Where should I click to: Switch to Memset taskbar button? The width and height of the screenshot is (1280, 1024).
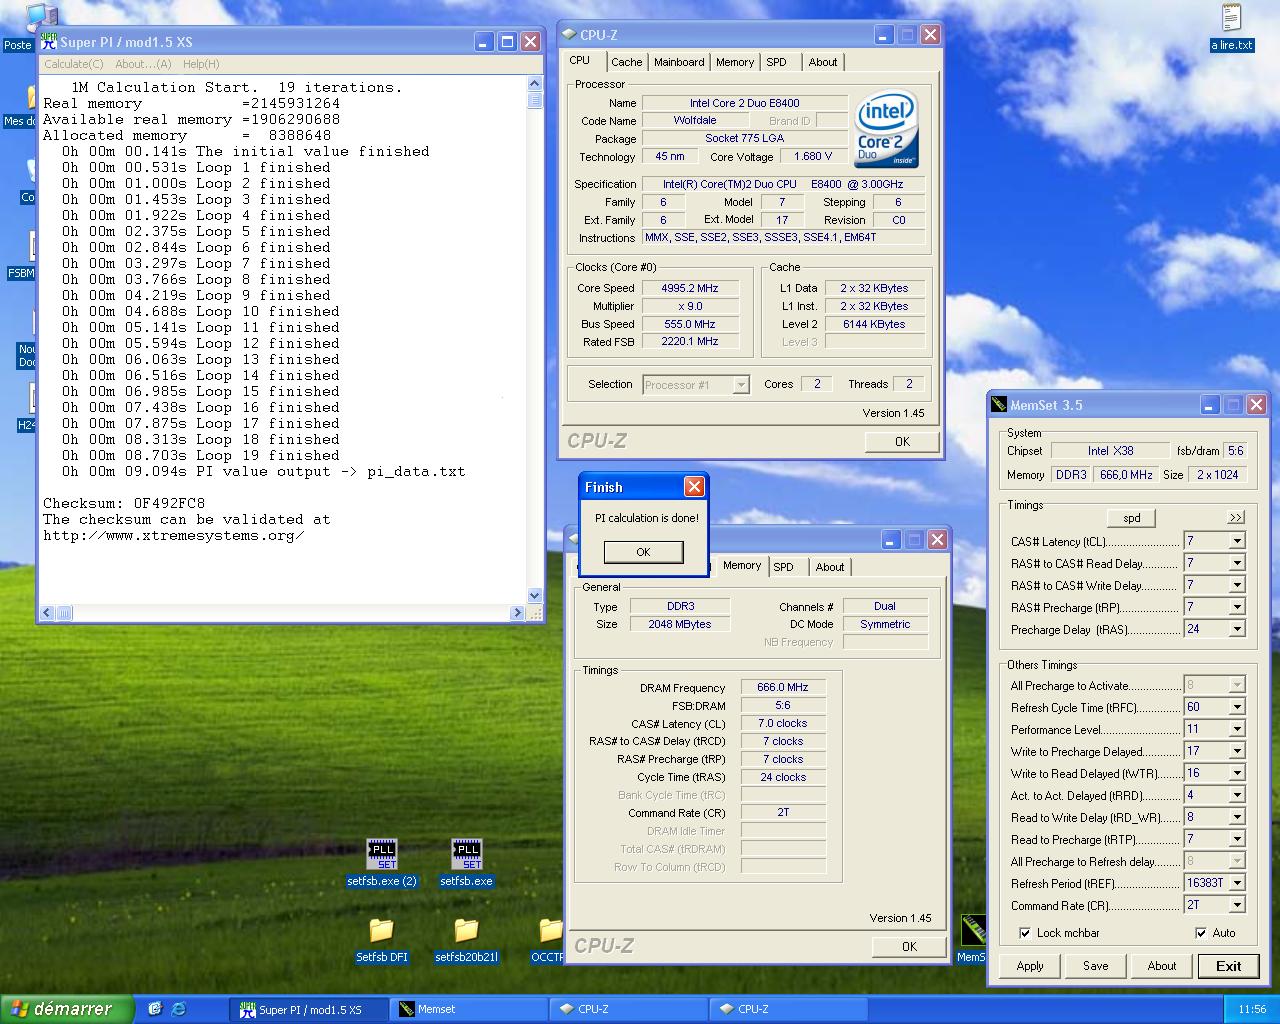coord(469,1009)
